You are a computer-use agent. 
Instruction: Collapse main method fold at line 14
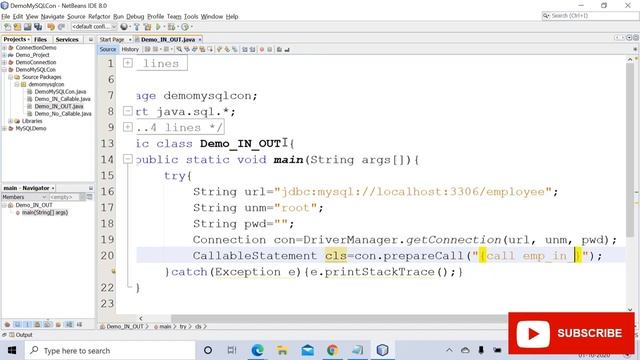128,159
